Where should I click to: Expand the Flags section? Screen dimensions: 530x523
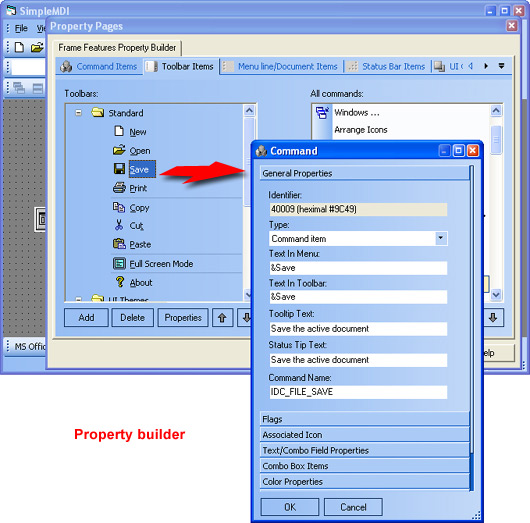pyautogui.click(x=365, y=419)
